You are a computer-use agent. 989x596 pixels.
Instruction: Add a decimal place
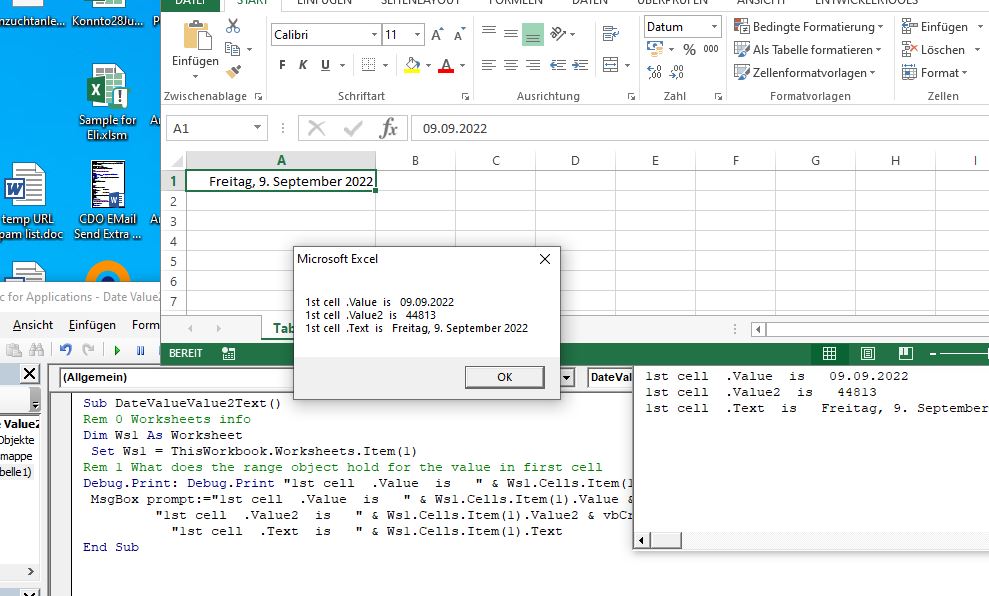tap(654, 72)
